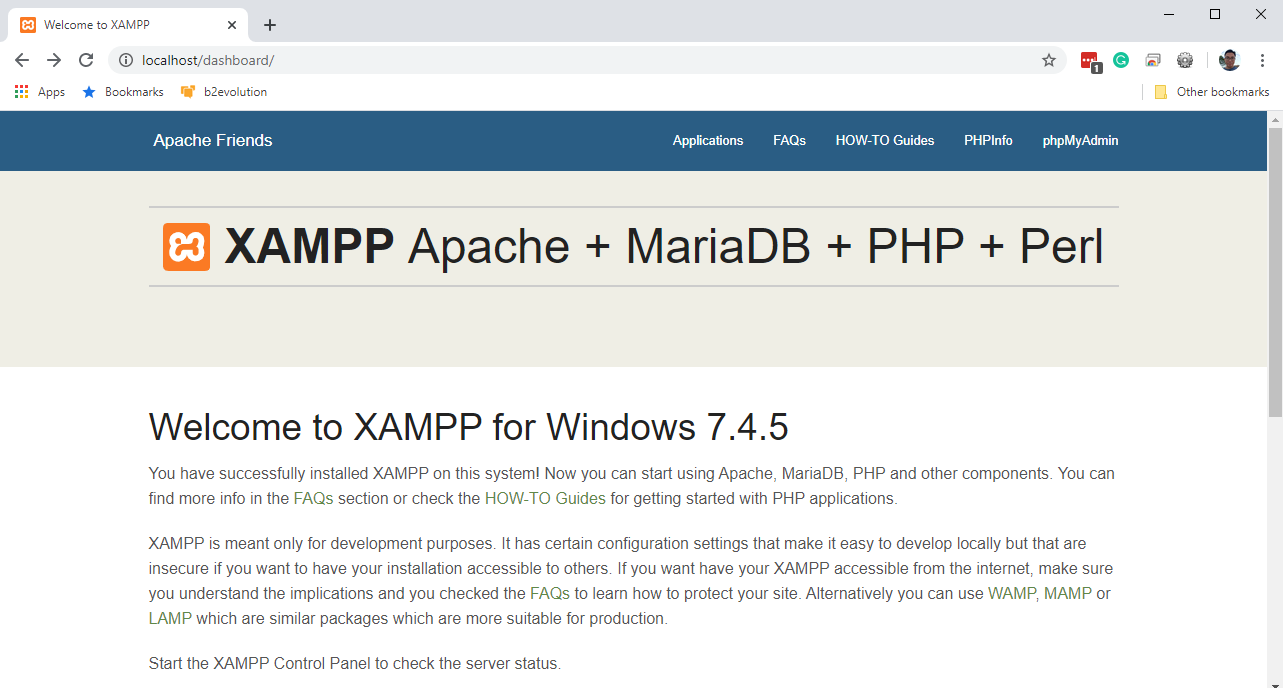The width and height of the screenshot is (1283, 688).
Task: Visit the WAMP link
Action: coord(1012,593)
